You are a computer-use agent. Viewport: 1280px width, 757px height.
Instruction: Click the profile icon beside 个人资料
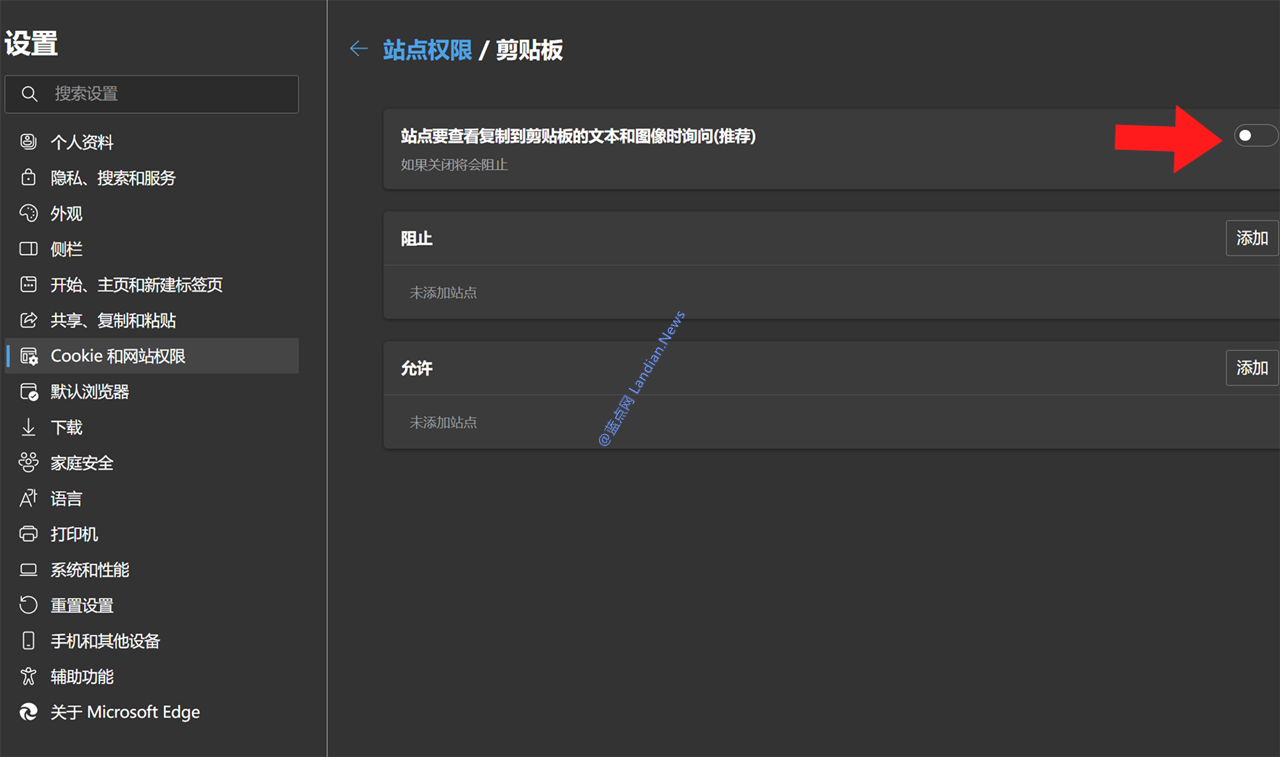29,142
